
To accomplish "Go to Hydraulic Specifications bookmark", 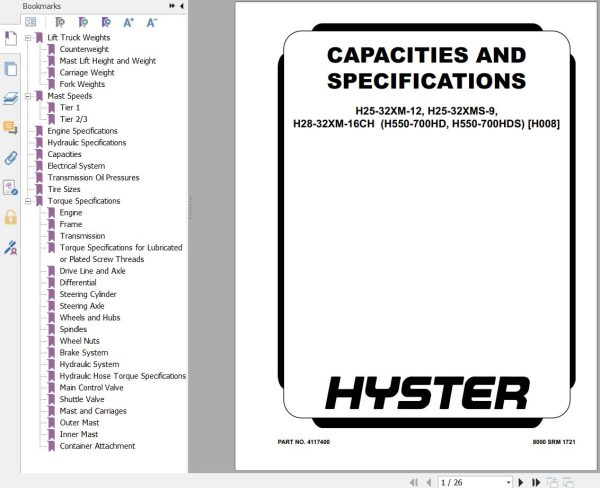I will point(86,142).
